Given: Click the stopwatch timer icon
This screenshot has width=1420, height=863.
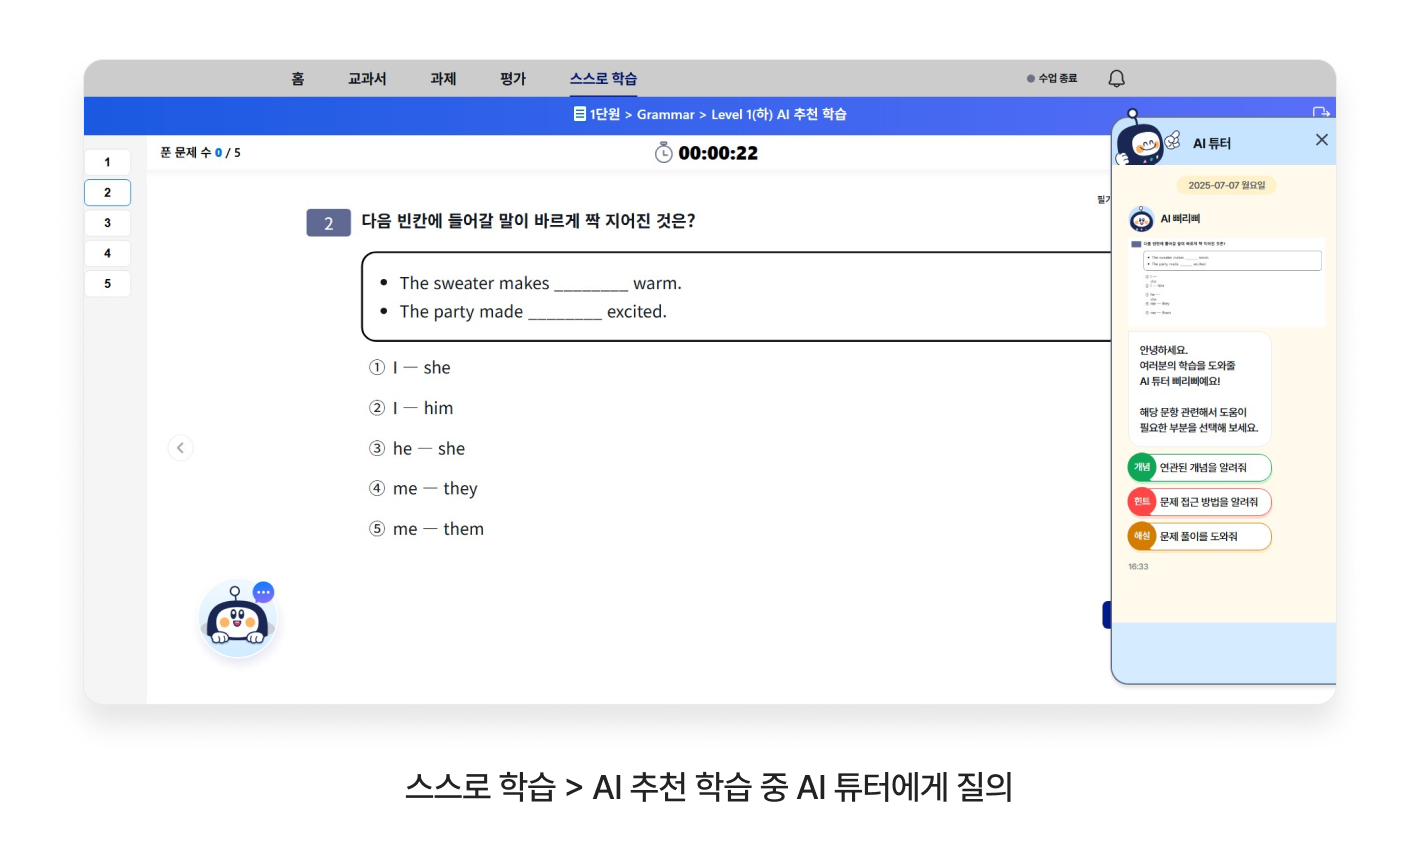Looking at the screenshot, I should point(663,153).
